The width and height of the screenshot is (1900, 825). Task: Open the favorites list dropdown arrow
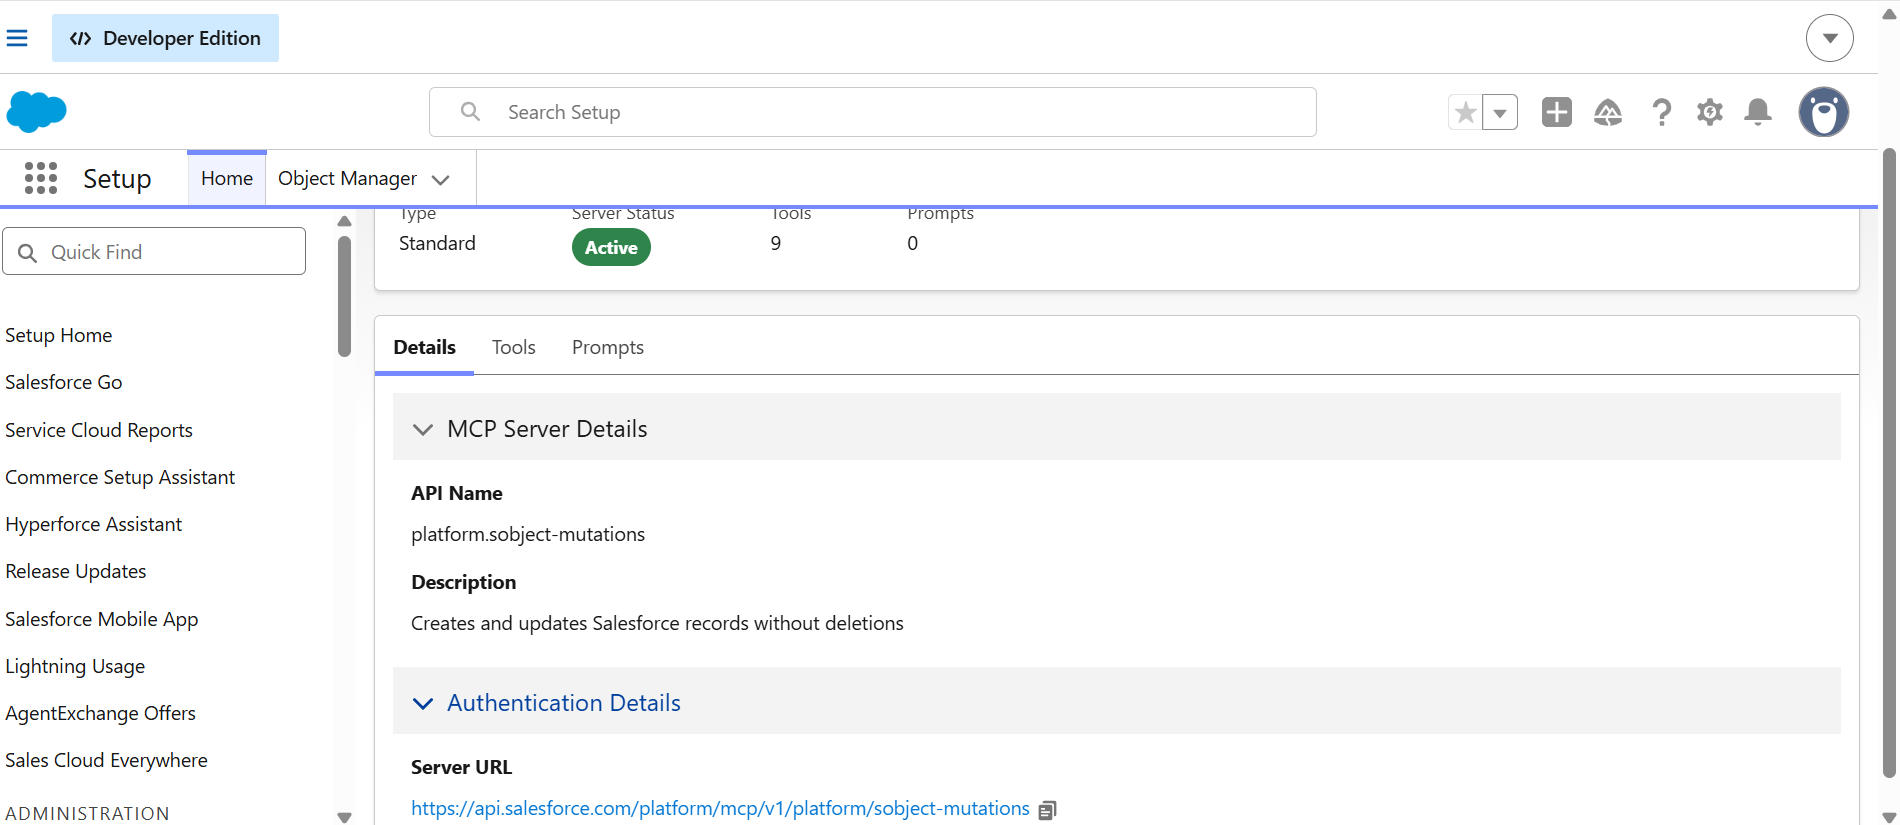(1500, 112)
